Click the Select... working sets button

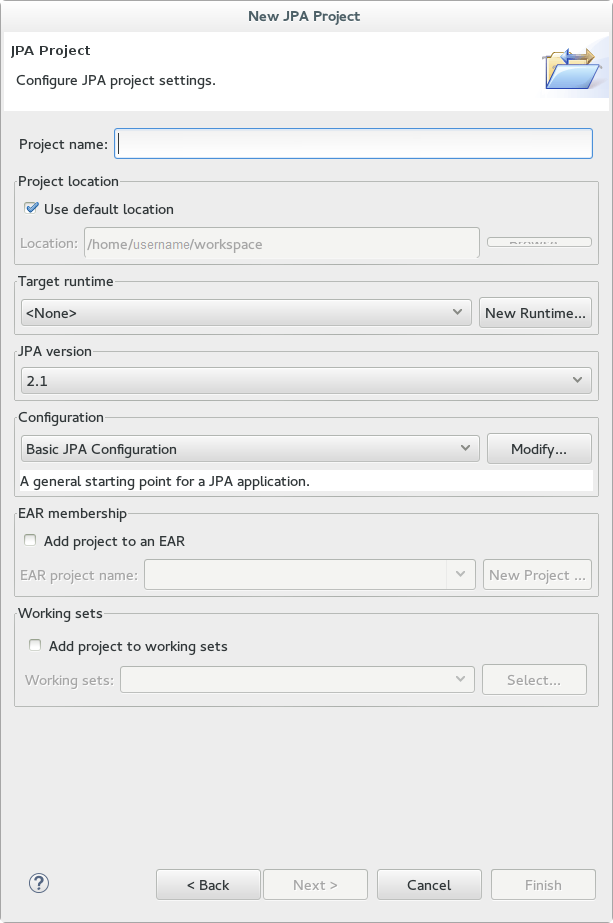(533, 680)
